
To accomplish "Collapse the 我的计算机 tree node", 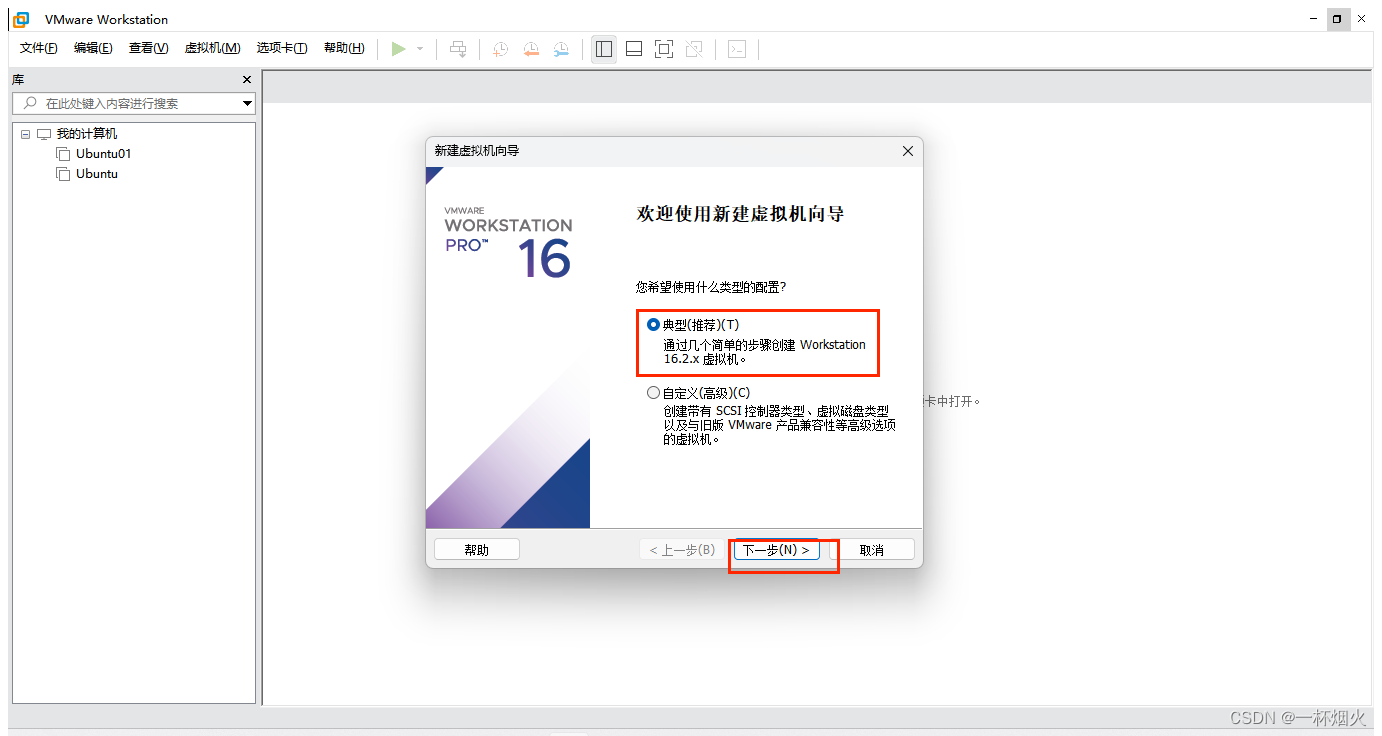I will coord(25,134).
